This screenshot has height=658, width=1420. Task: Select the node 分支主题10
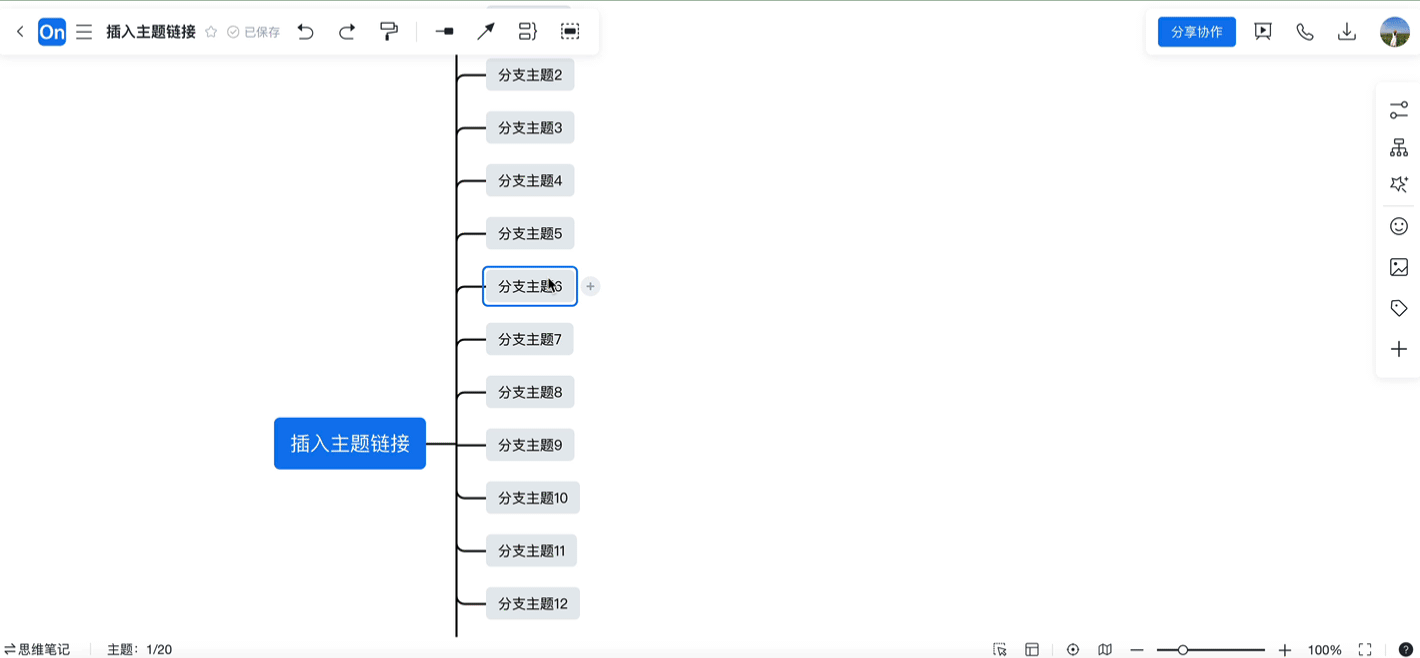(533, 498)
